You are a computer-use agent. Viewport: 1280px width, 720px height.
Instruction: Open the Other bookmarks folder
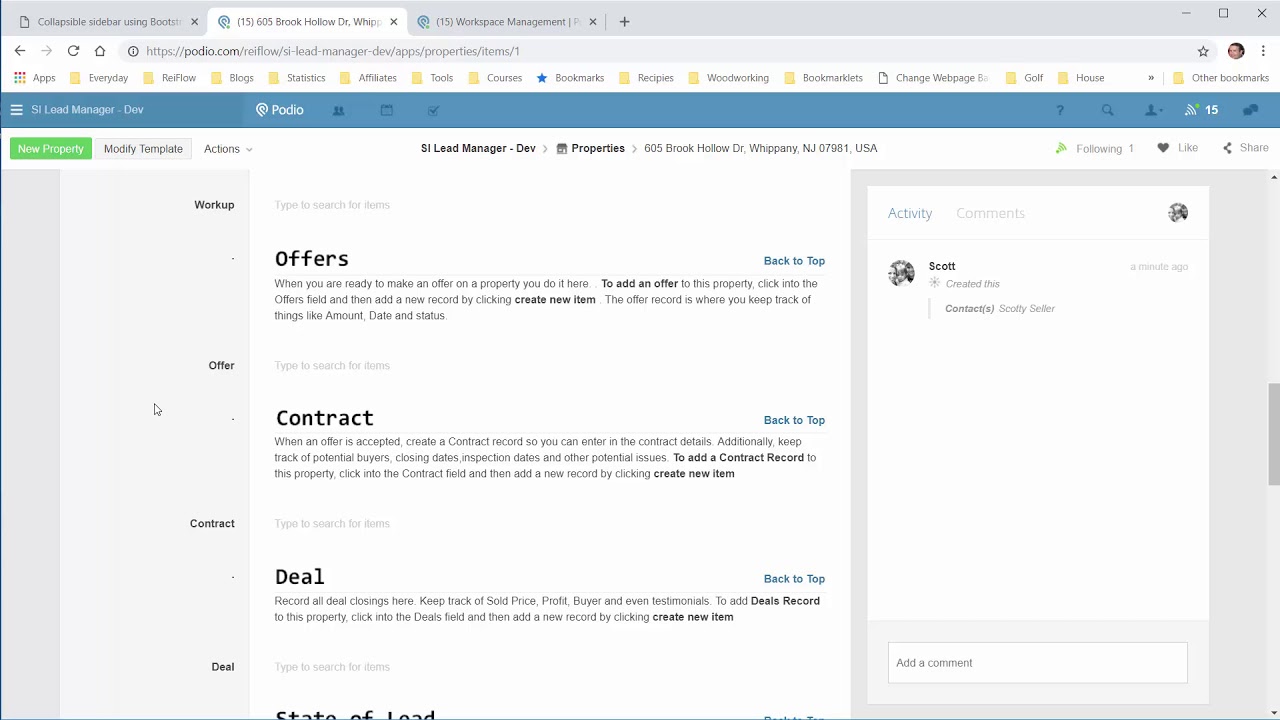click(1220, 78)
